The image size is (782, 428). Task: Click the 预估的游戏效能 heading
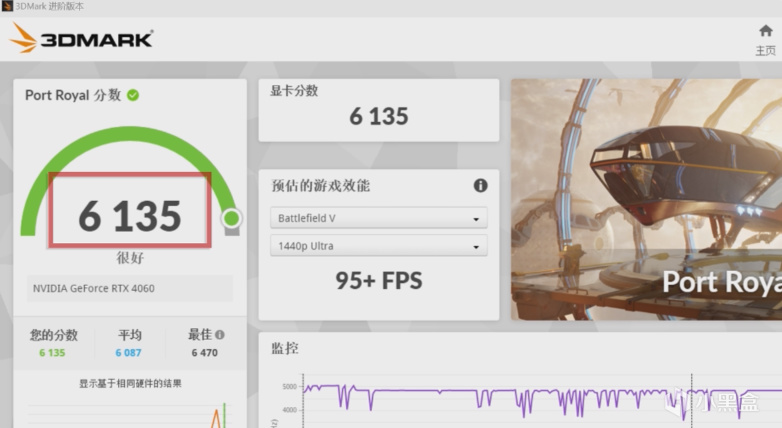tap(321, 186)
